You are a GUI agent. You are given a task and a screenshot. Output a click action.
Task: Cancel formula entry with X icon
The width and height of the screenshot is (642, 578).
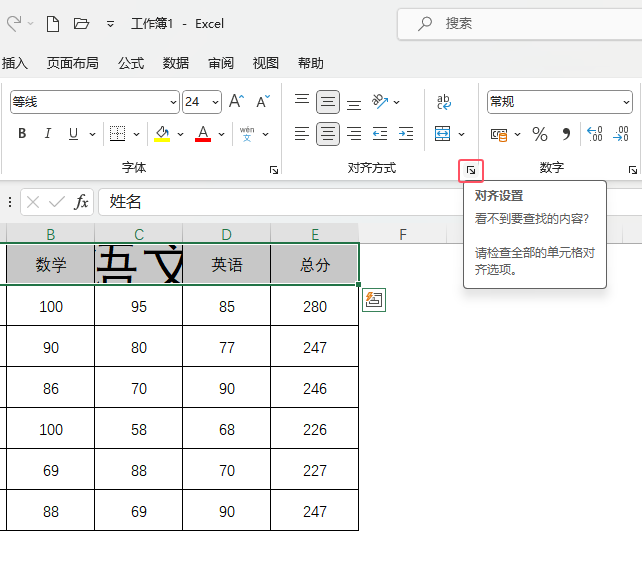(33, 202)
